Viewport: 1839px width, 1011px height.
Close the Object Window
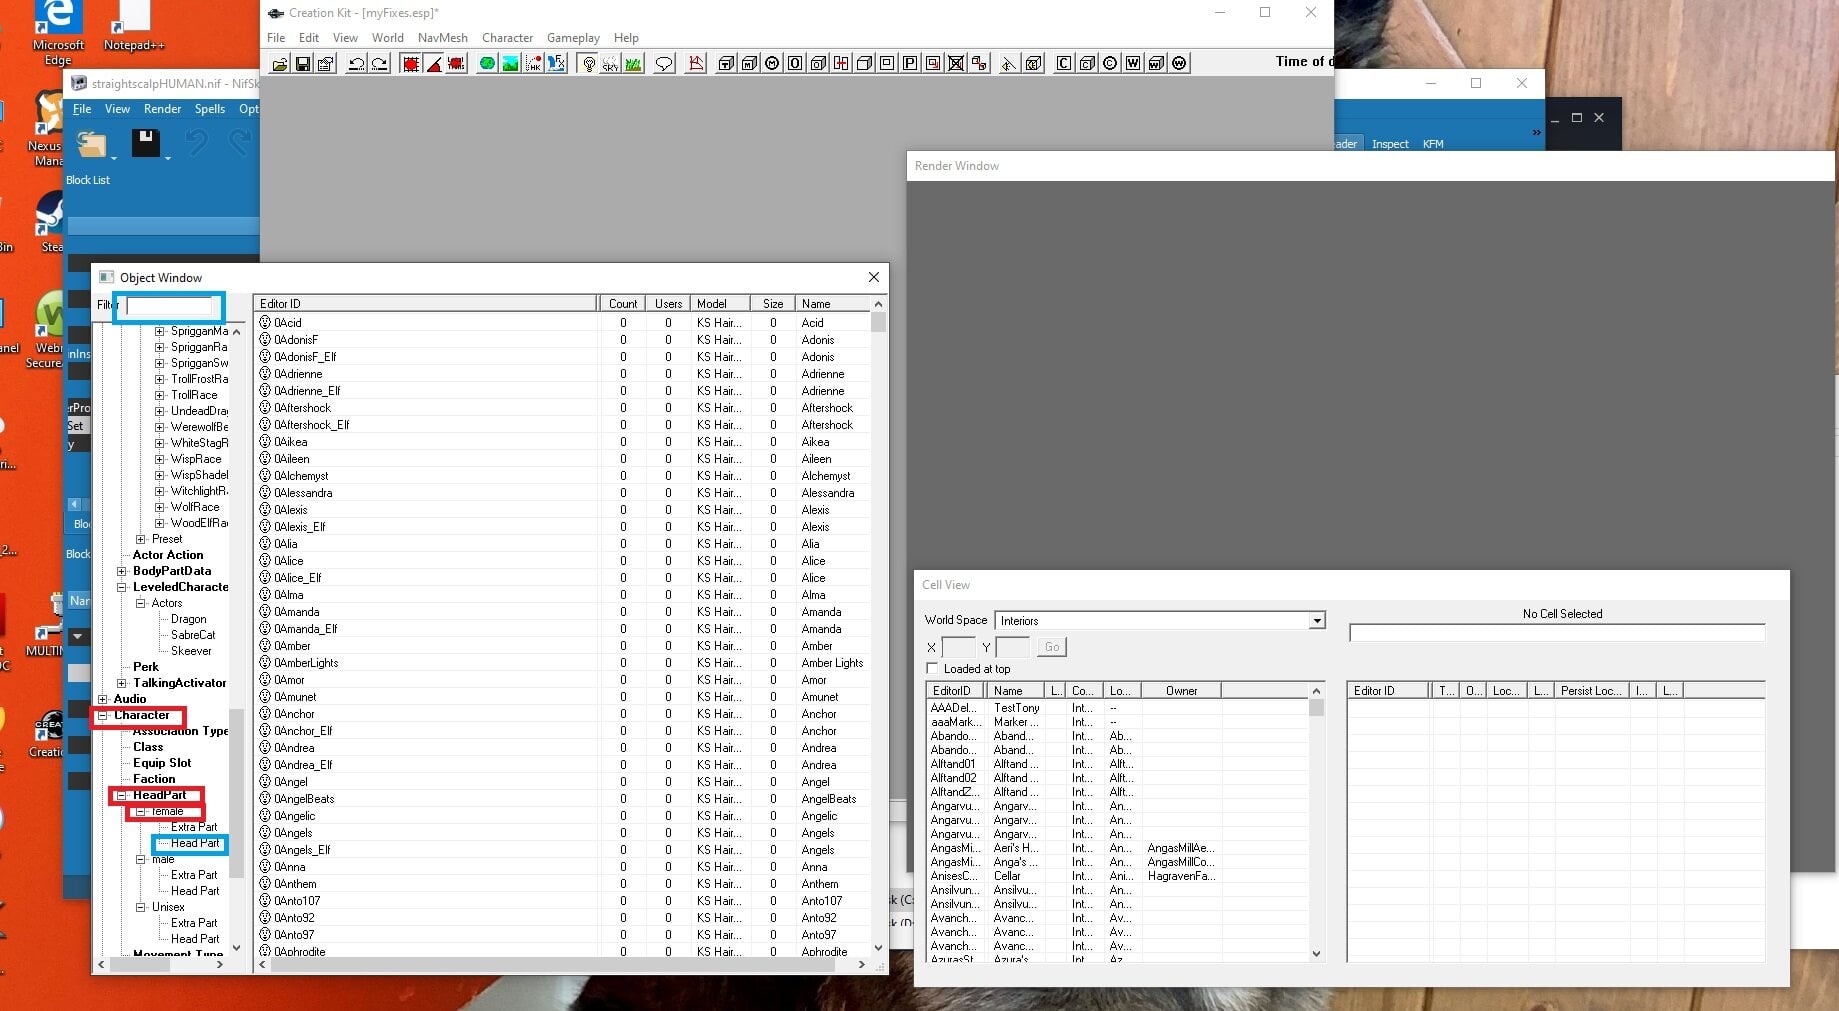874,277
